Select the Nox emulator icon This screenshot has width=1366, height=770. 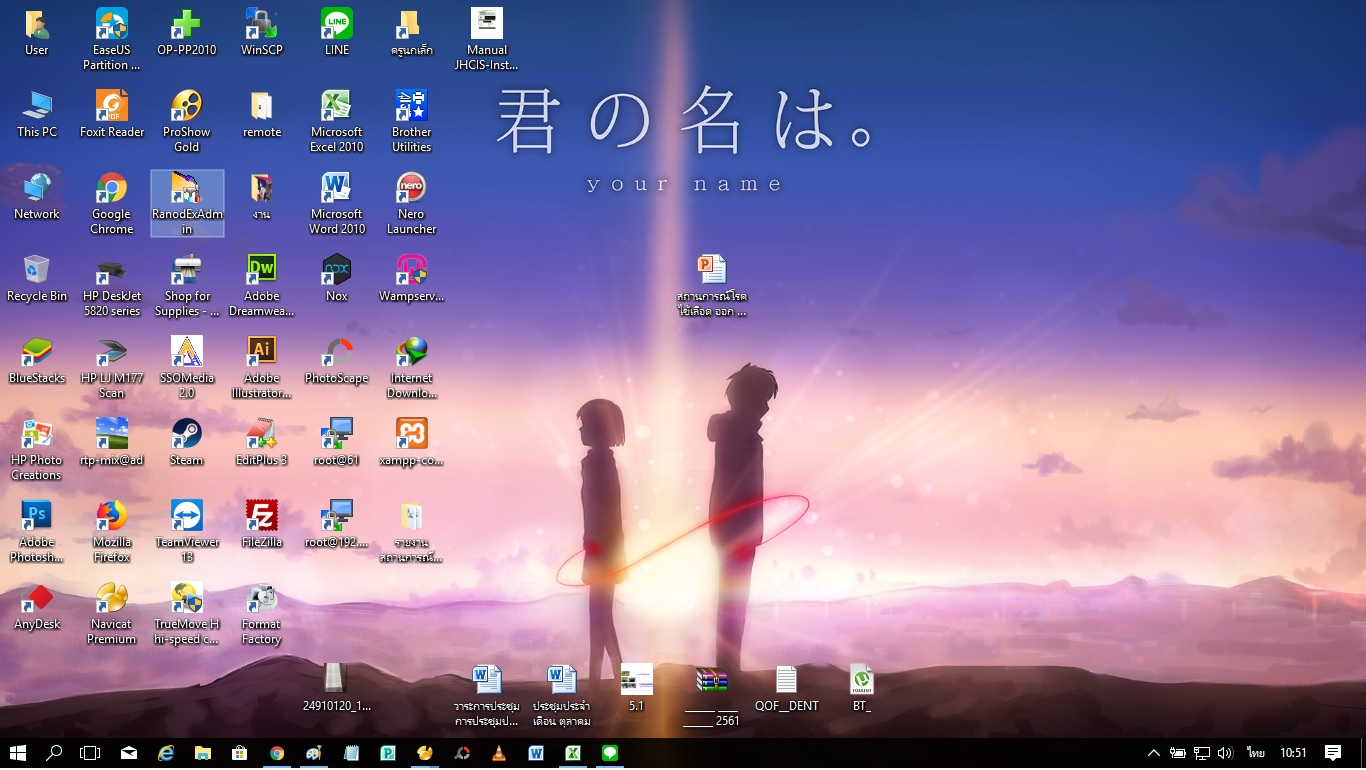point(337,278)
